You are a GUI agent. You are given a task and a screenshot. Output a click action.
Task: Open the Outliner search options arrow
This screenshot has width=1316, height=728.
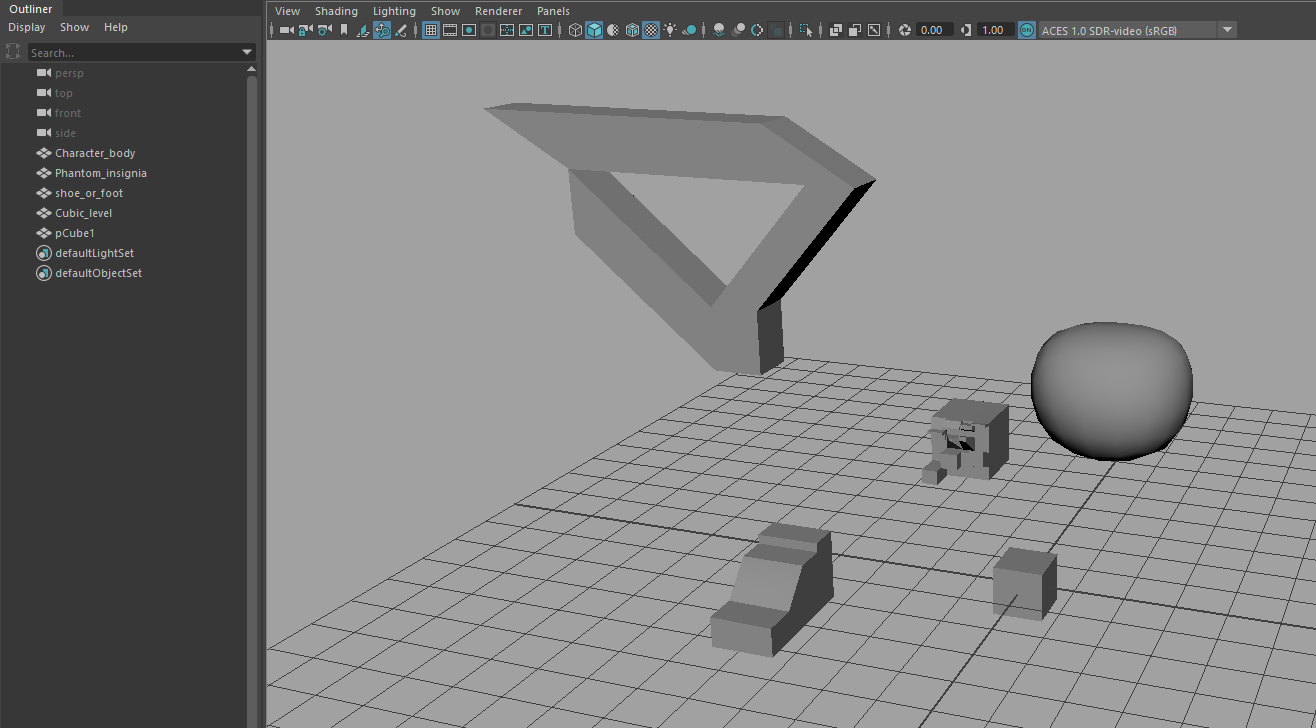(x=248, y=52)
